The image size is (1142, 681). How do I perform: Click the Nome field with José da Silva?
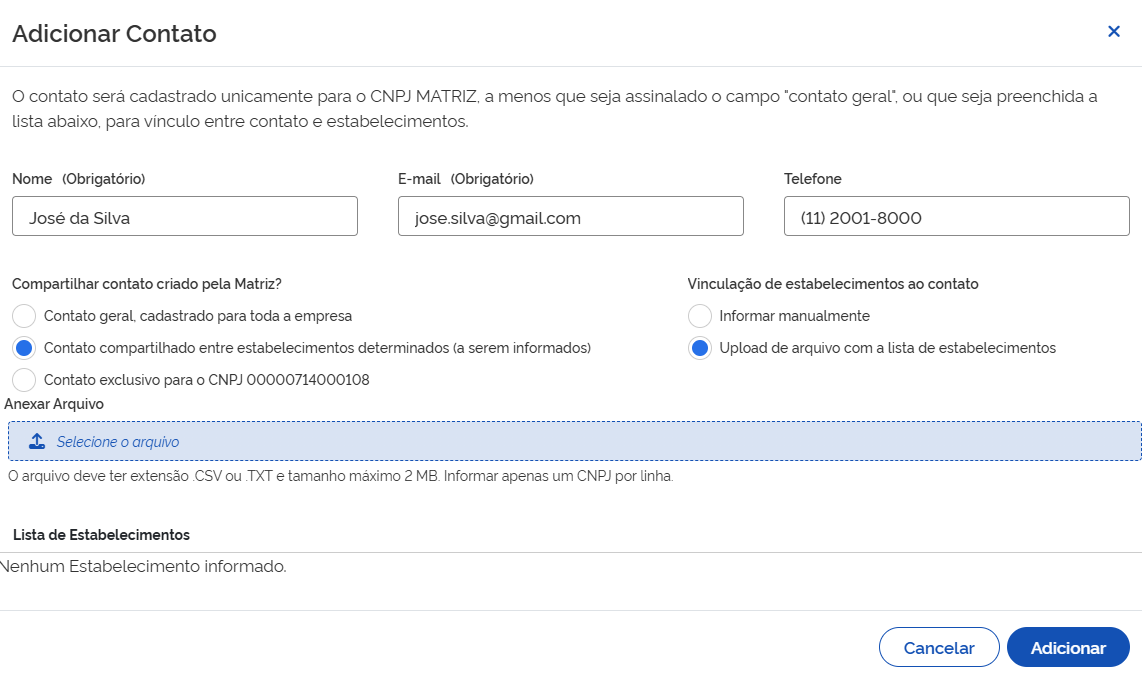(184, 217)
